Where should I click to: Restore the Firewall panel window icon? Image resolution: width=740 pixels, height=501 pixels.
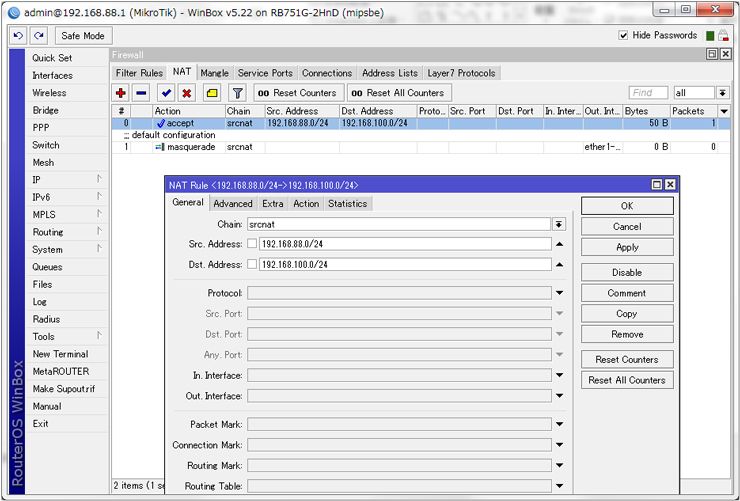(712, 54)
